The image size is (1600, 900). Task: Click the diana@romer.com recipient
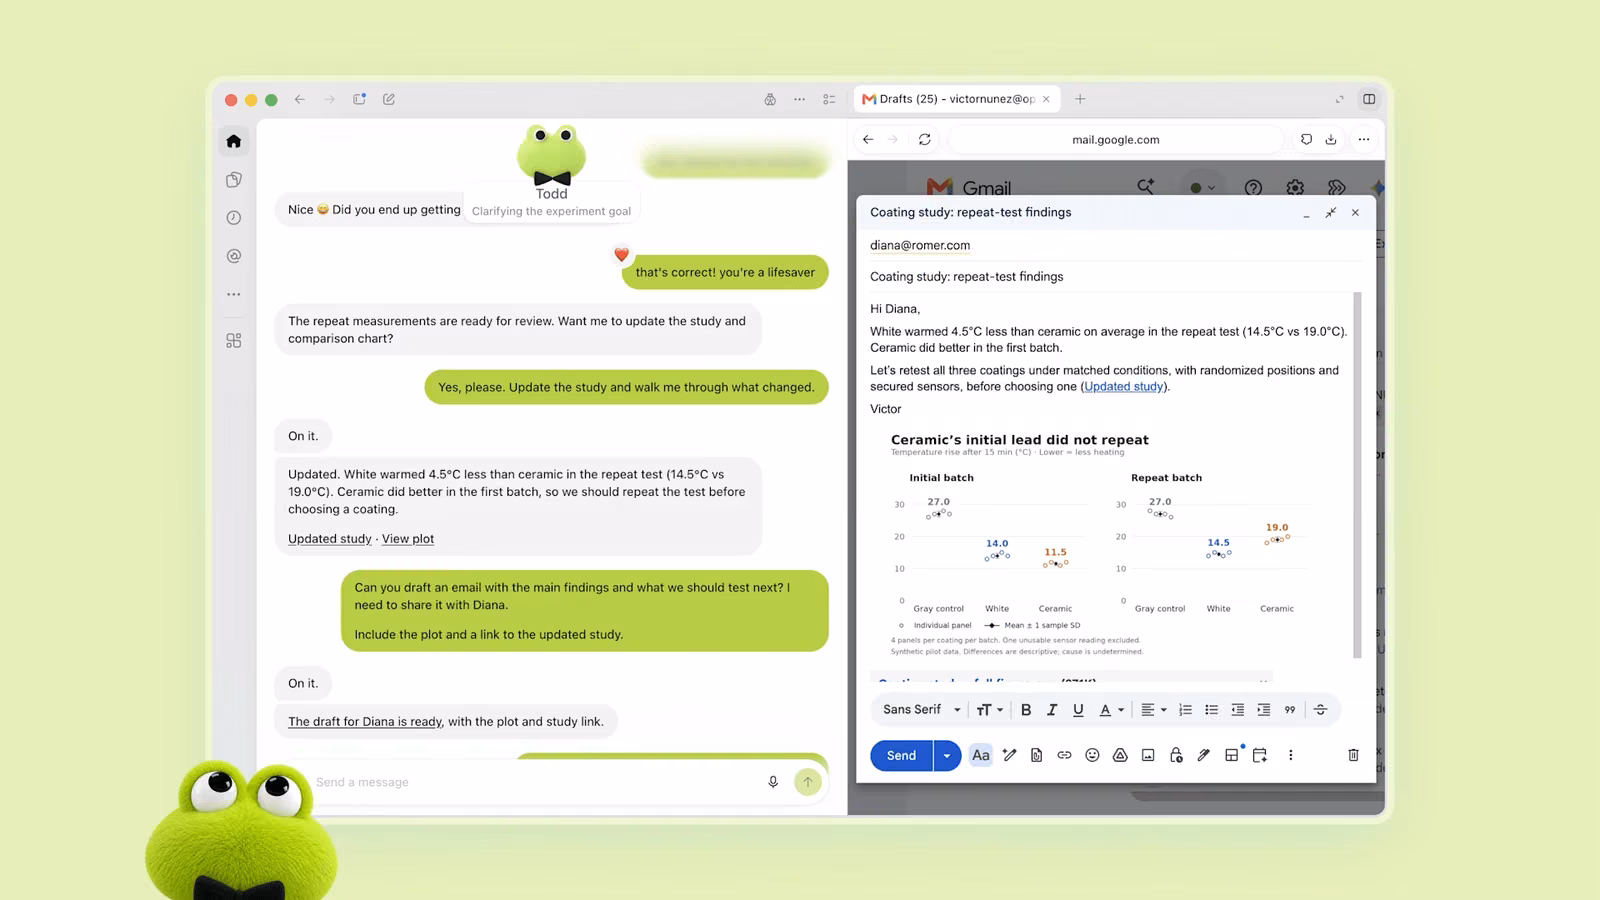coord(920,245)
